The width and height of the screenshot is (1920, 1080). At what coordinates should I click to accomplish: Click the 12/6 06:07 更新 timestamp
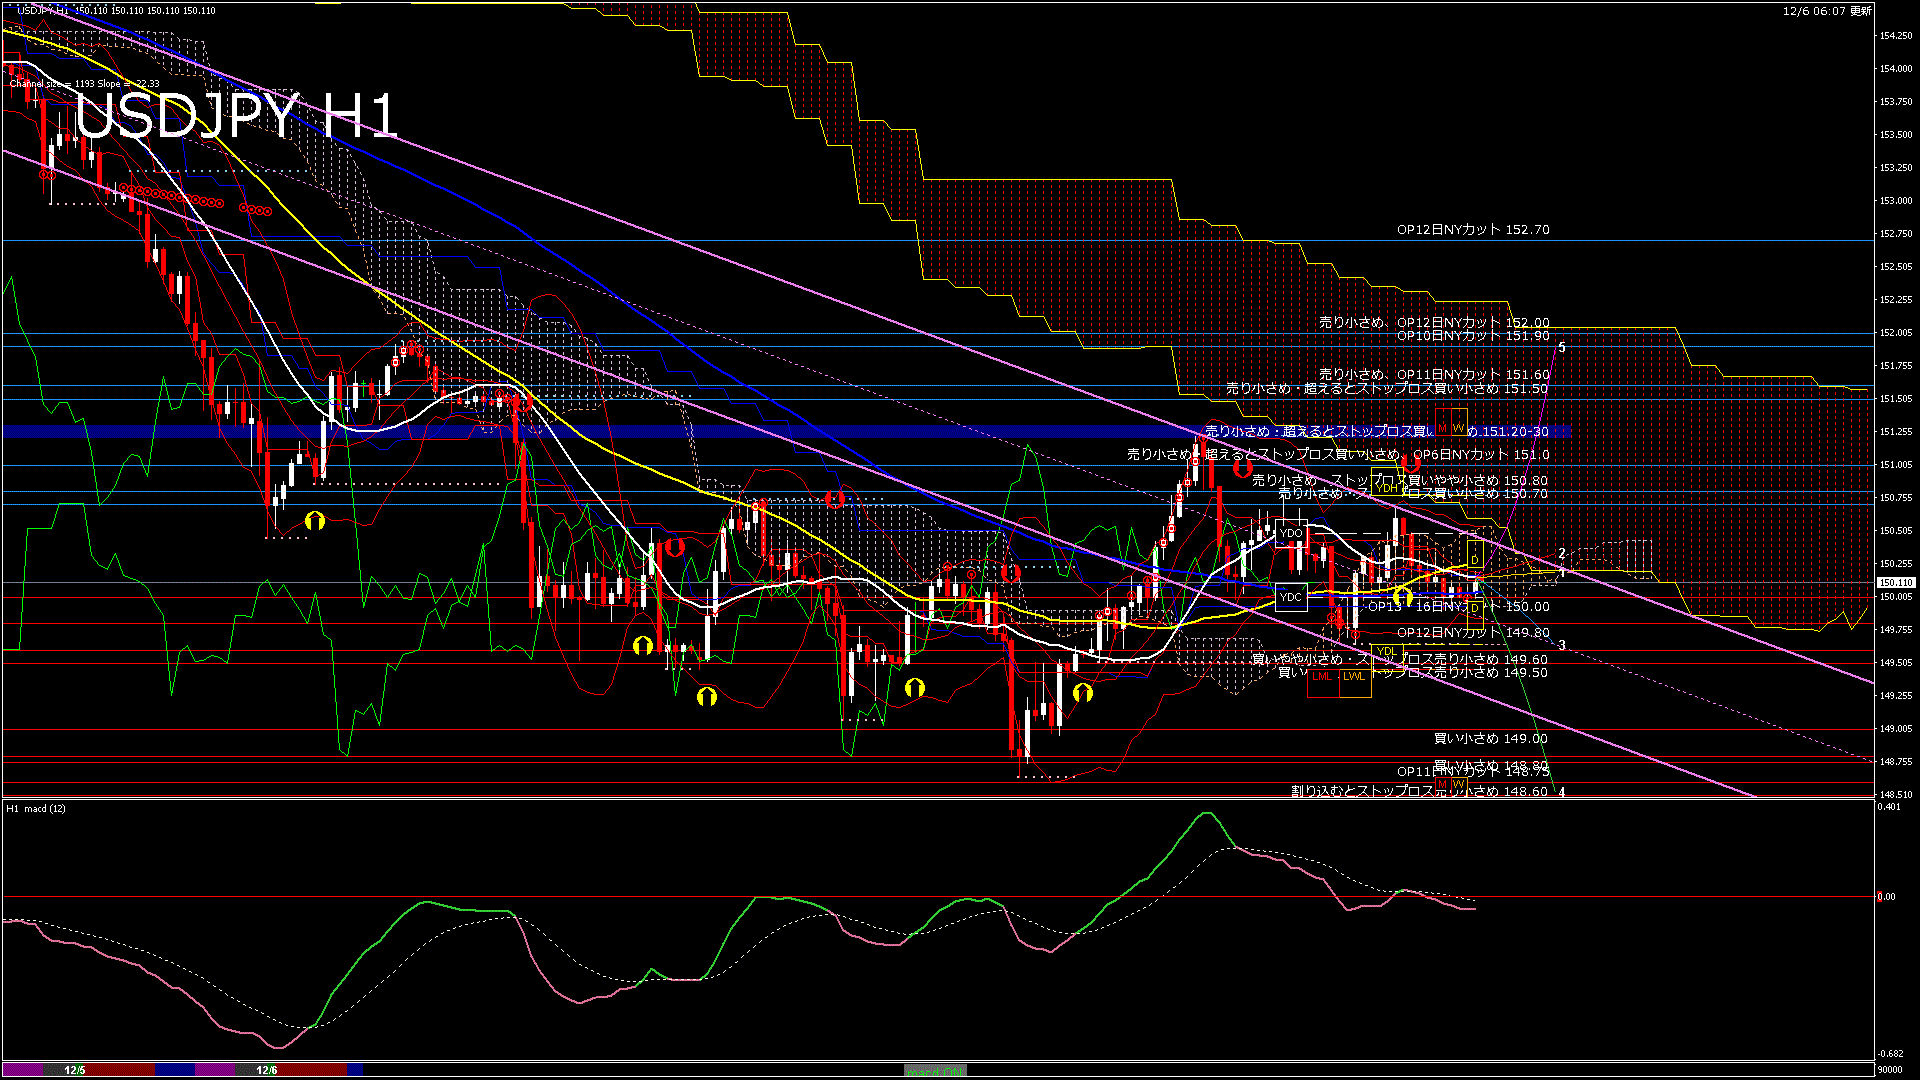click(1827, 11)
